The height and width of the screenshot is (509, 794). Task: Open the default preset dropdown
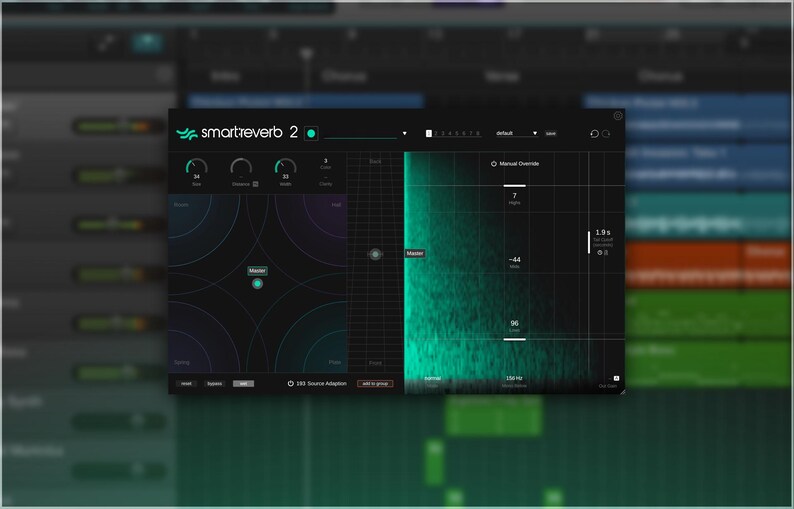[517, 133]
